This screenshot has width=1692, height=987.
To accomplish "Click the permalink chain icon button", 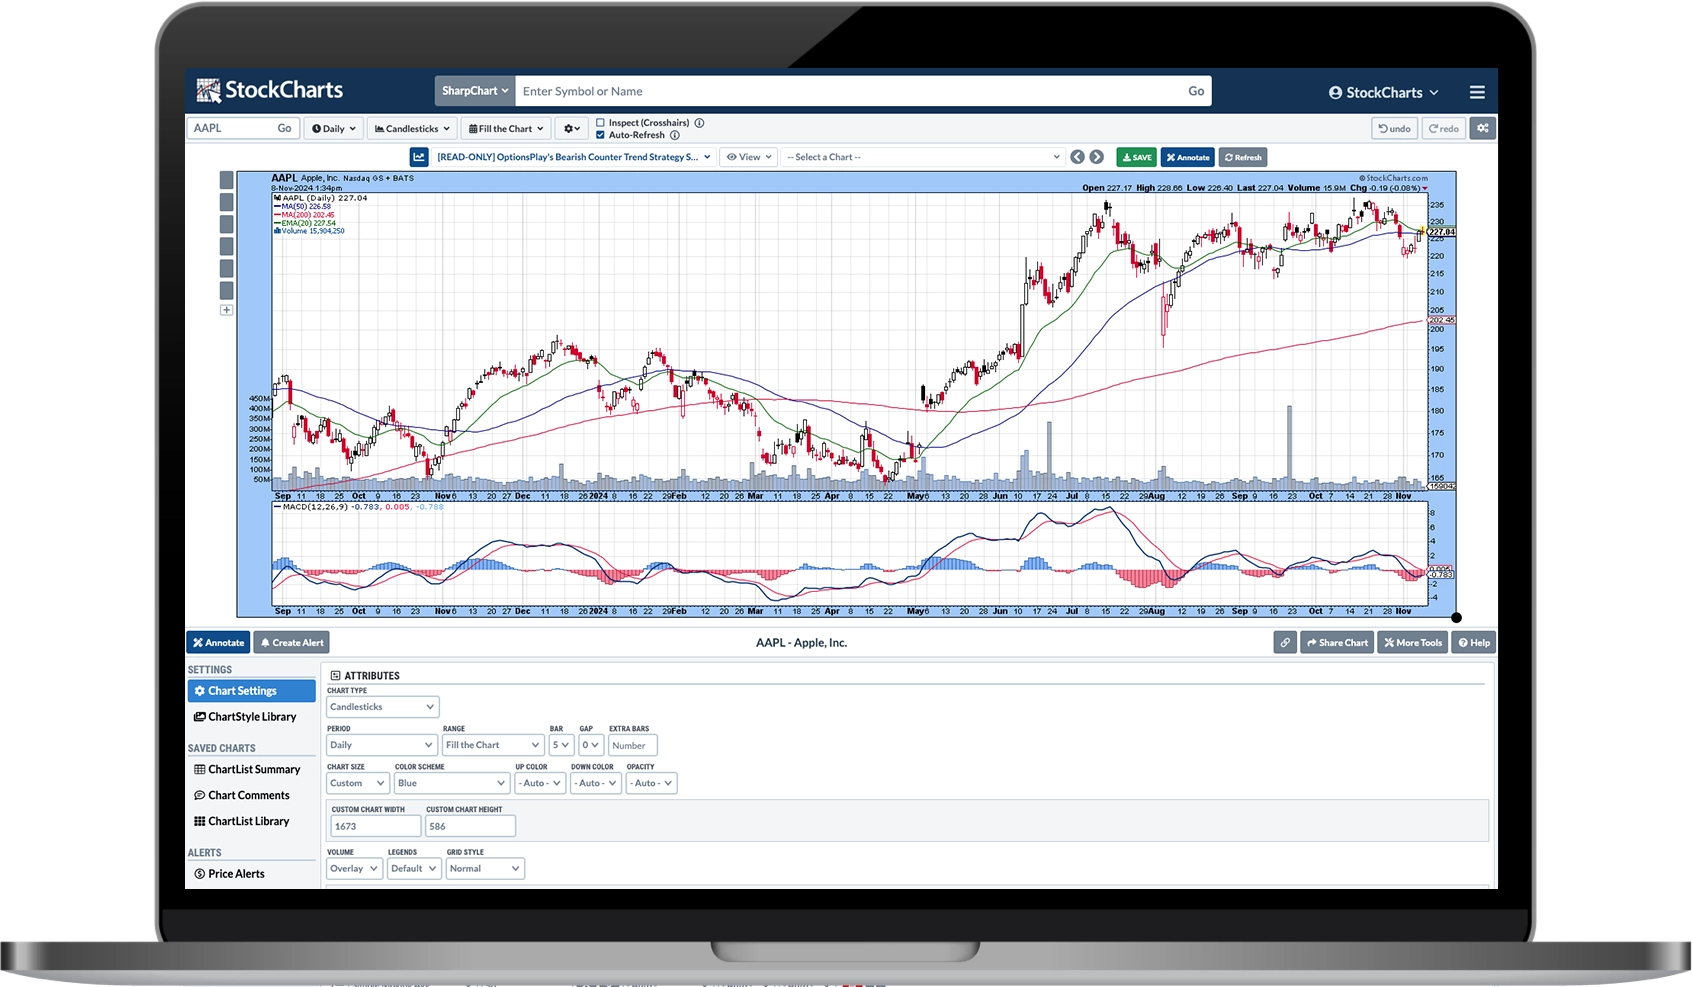I will [1285, 643].
